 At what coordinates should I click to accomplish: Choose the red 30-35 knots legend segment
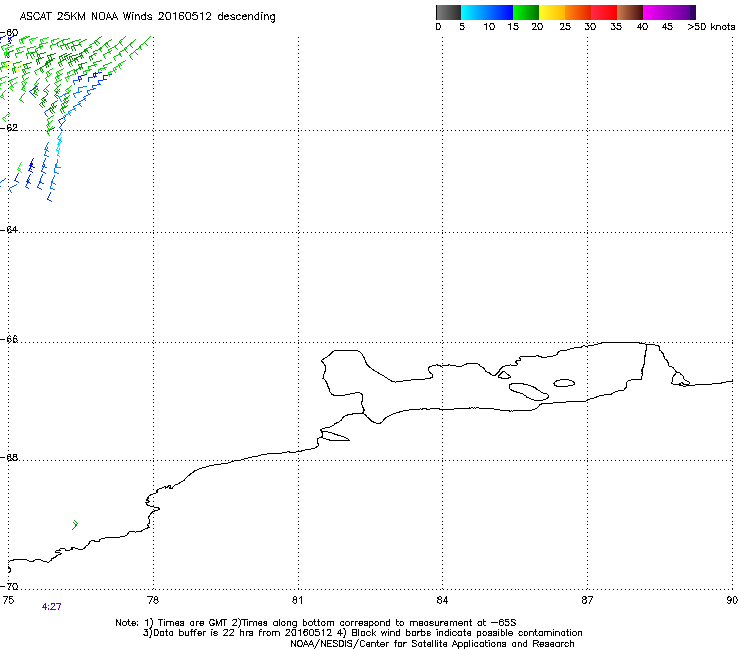pos(604,12)
